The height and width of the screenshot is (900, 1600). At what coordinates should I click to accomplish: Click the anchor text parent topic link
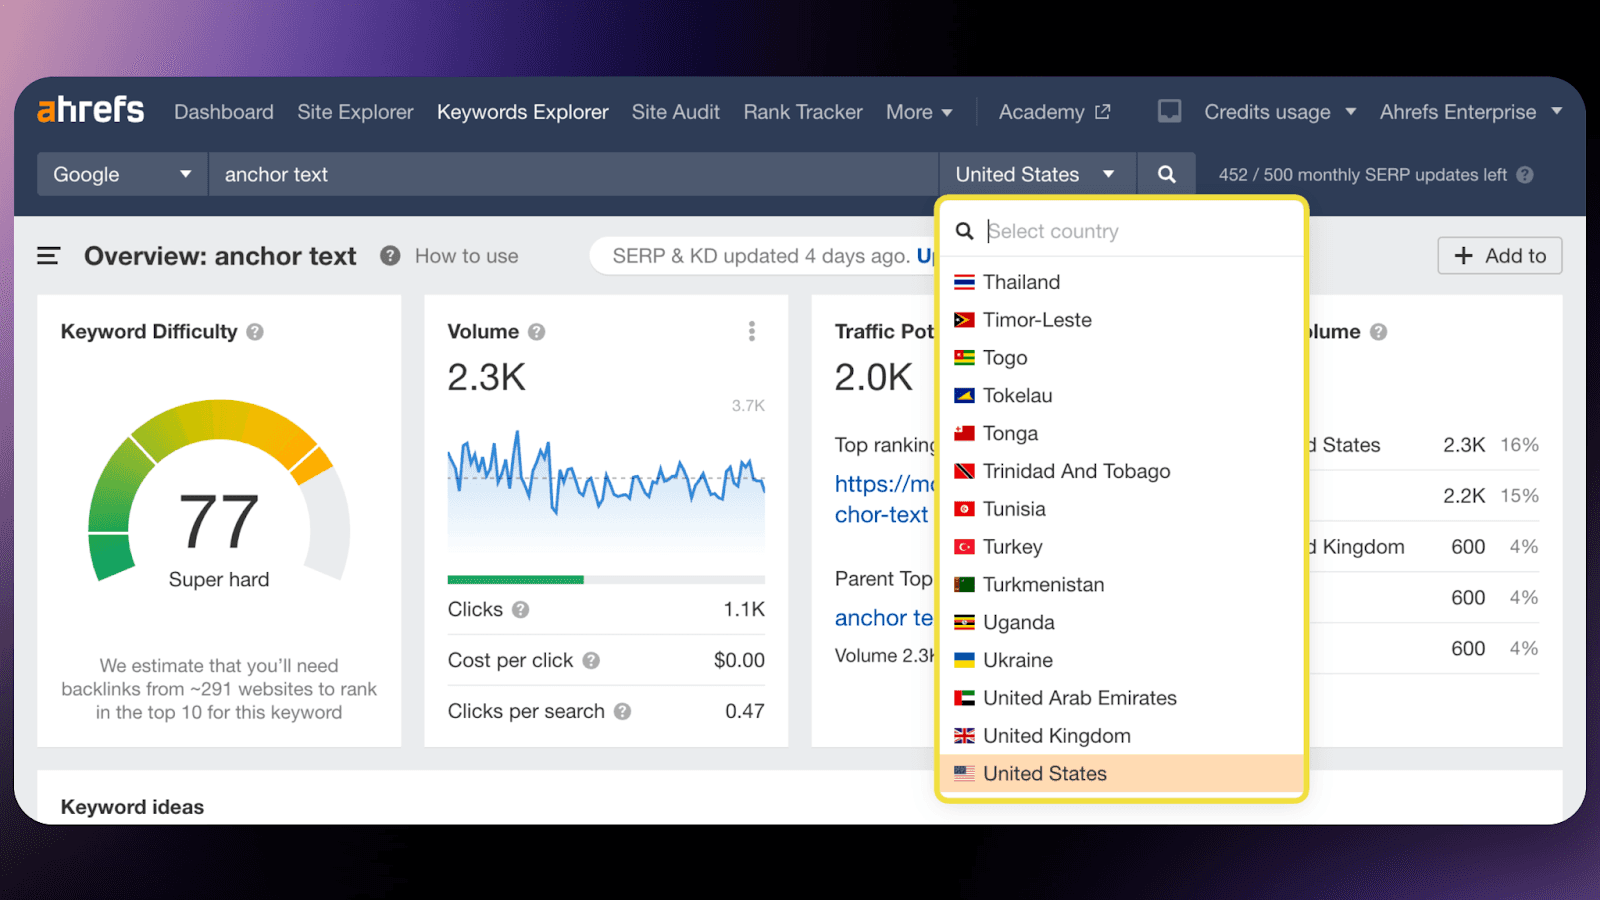(x=884, y=618)
